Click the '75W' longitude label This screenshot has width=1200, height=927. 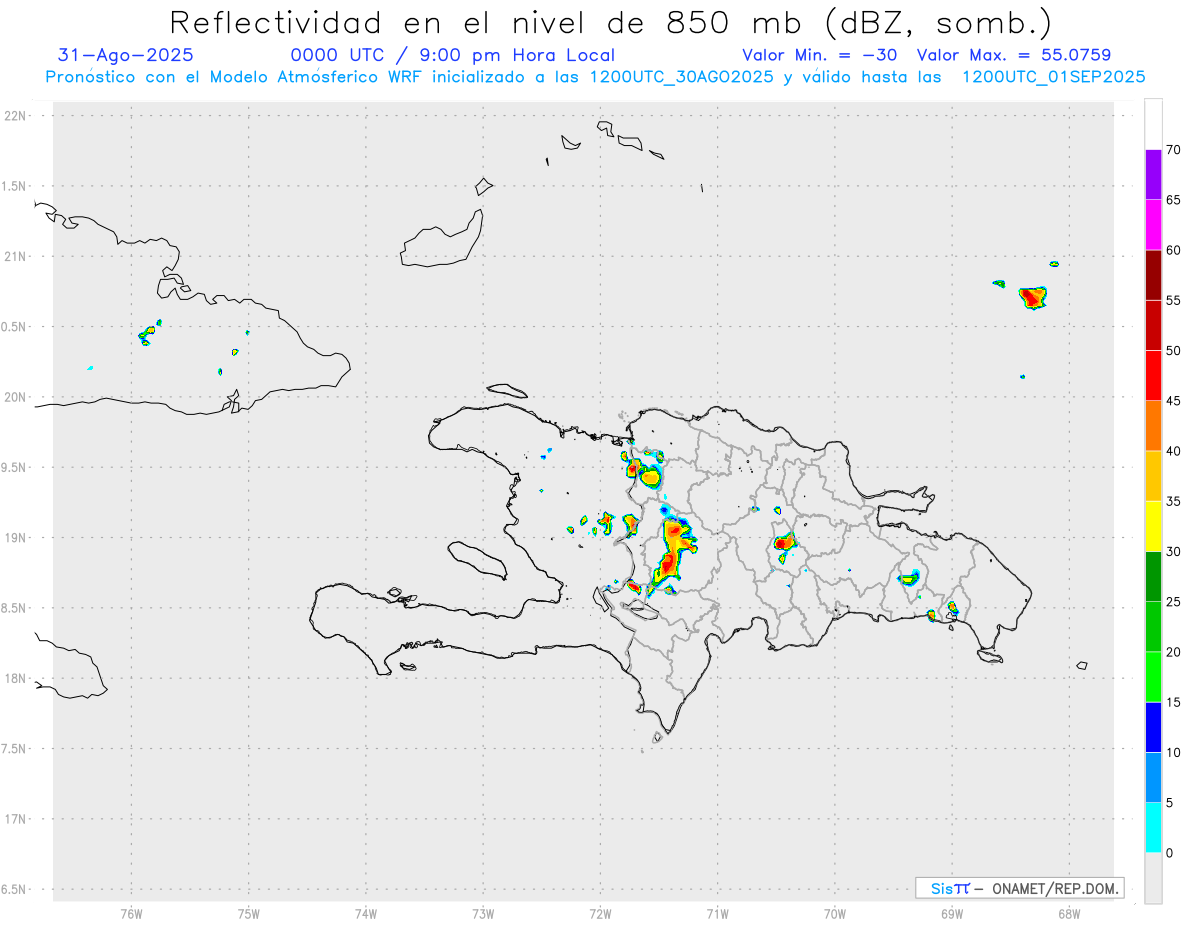click(249, 913)
